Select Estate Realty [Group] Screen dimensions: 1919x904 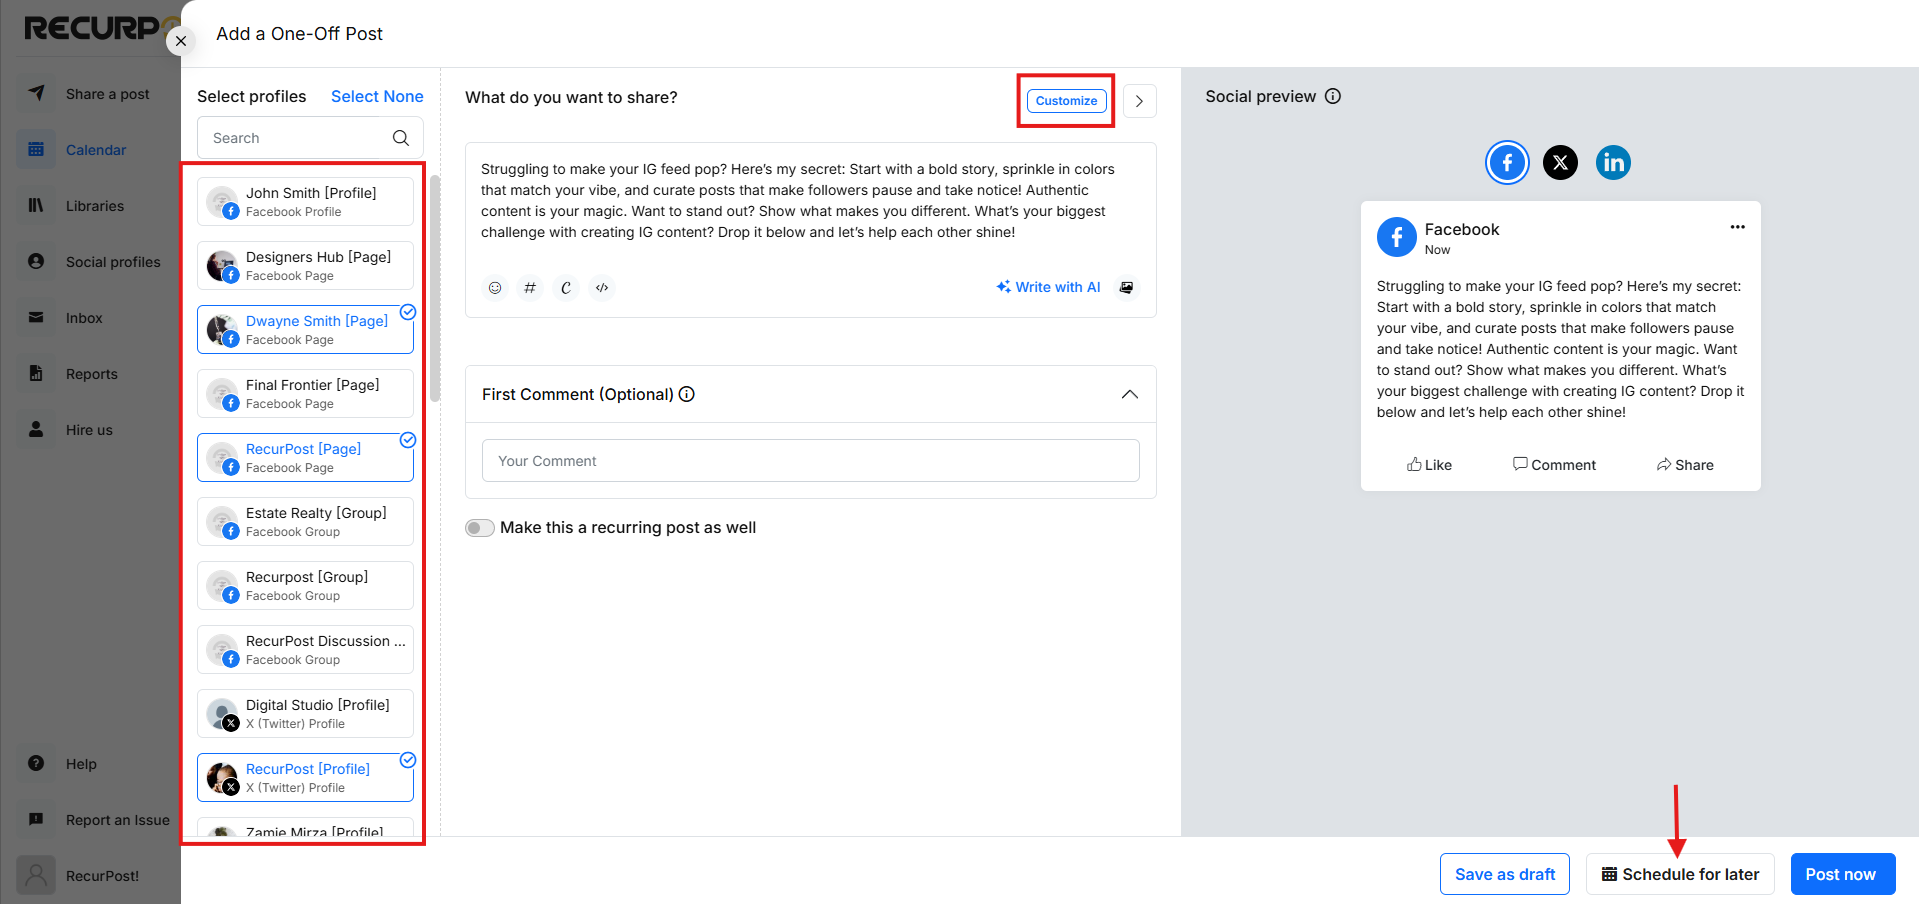click(x=305, y=522)
